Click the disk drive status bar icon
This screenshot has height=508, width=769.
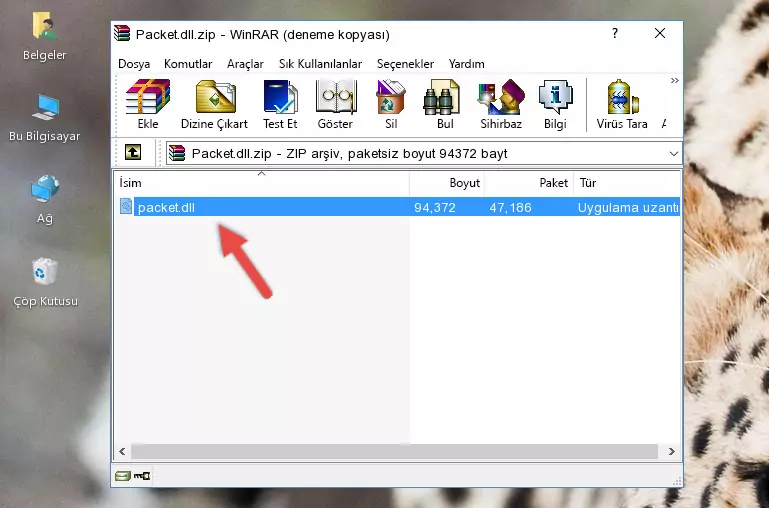(123, 476)
